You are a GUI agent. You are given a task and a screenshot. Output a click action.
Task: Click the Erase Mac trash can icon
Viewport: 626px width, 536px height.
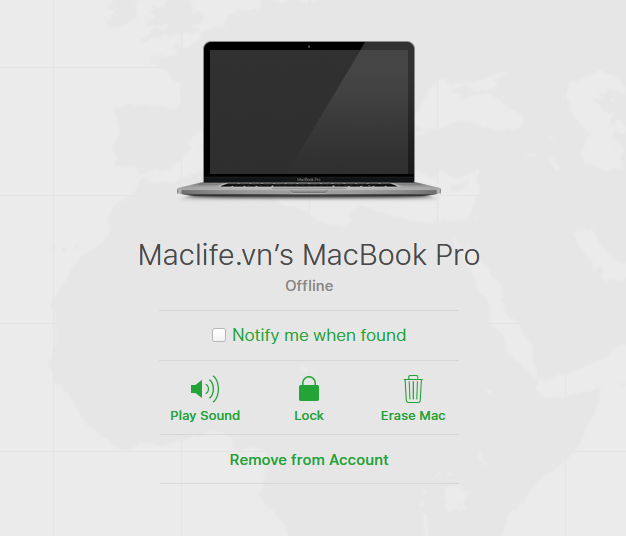point(413,389)
